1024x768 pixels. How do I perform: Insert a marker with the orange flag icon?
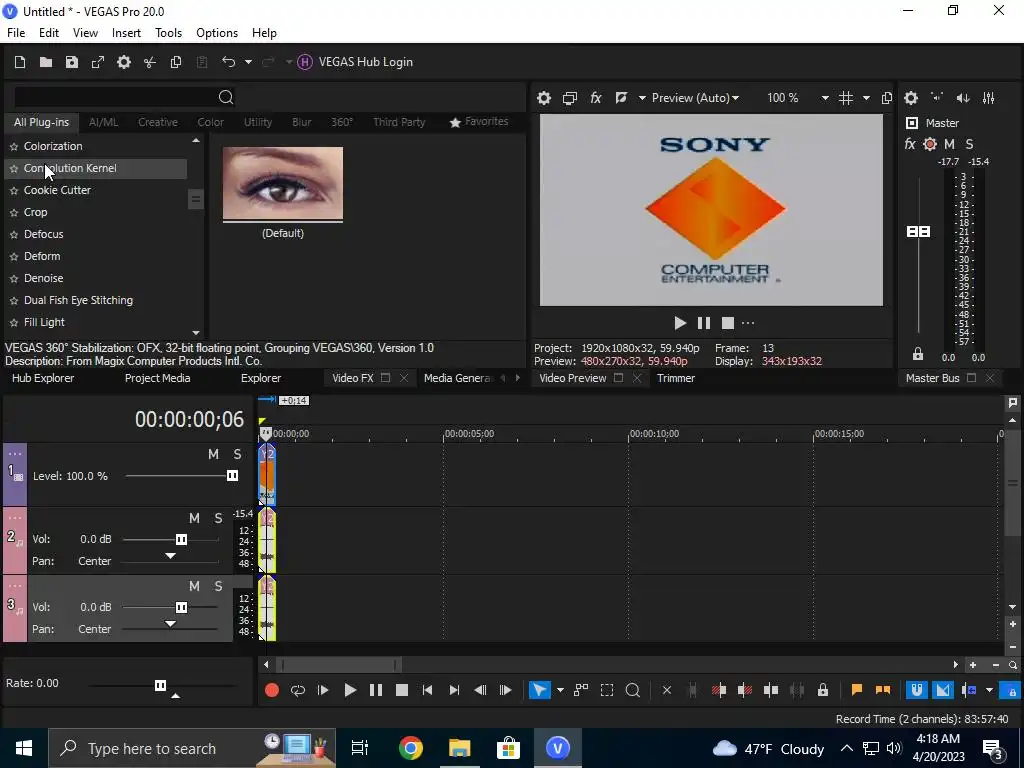857,690
